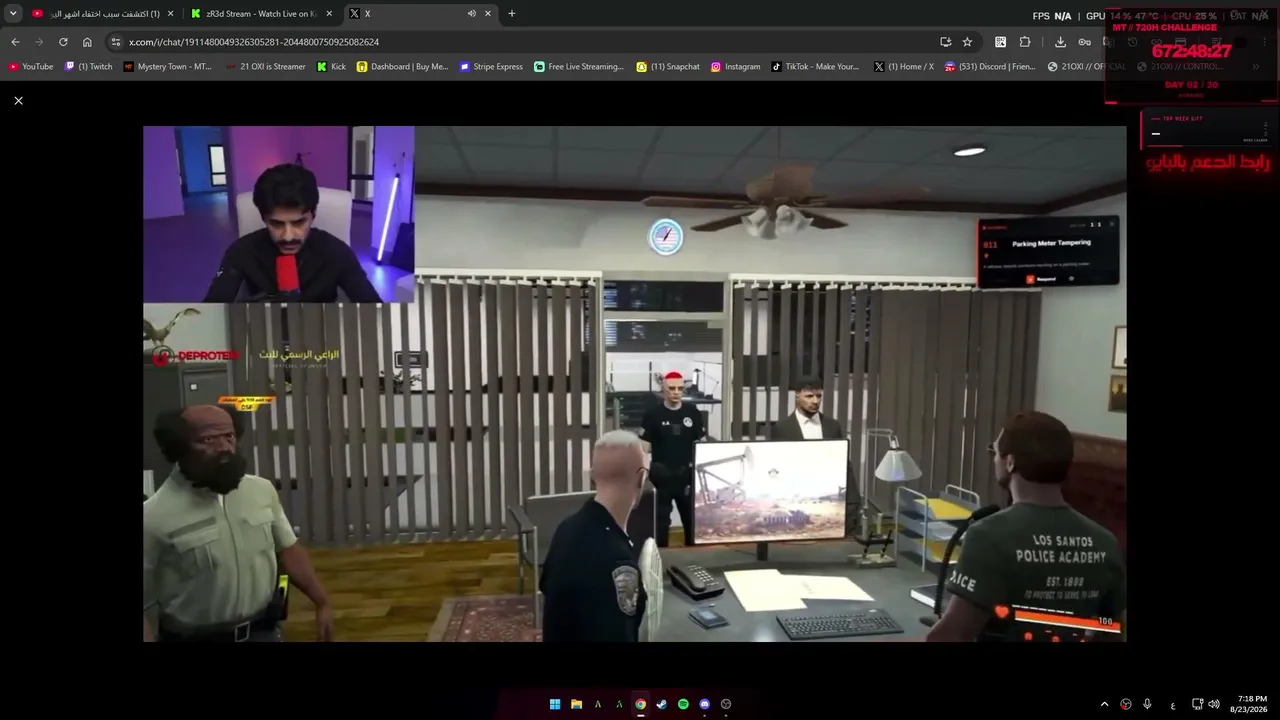Open the QR code extension
Image resolution: width=1280 pixels, height=720 pixels.
coord(1000,42)
